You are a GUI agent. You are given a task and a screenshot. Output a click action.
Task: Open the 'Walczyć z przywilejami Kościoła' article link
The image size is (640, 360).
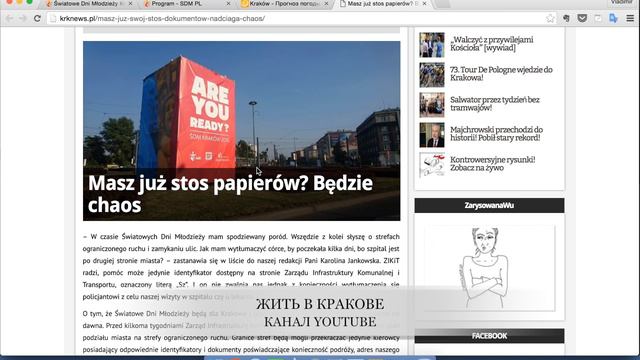[491, 44]
